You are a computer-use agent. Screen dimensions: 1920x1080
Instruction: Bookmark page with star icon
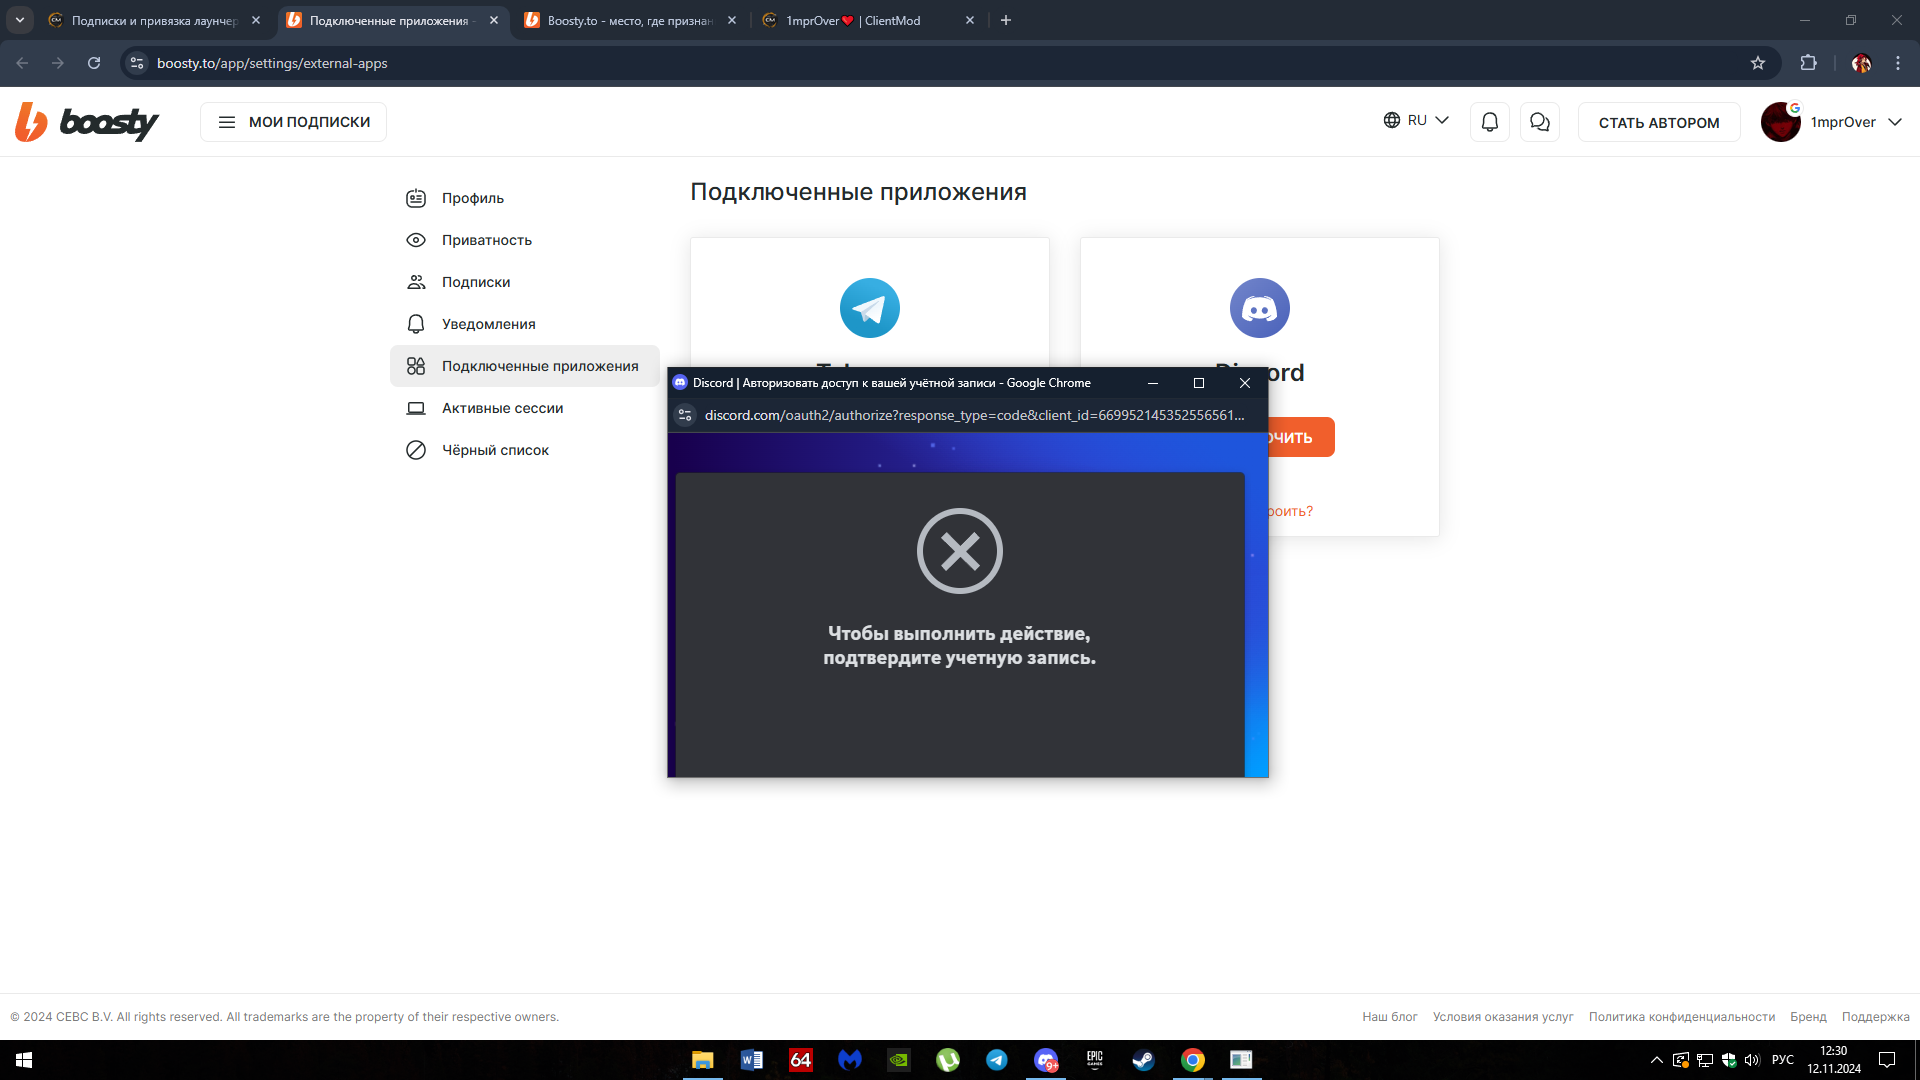[x=1758, y=63]
